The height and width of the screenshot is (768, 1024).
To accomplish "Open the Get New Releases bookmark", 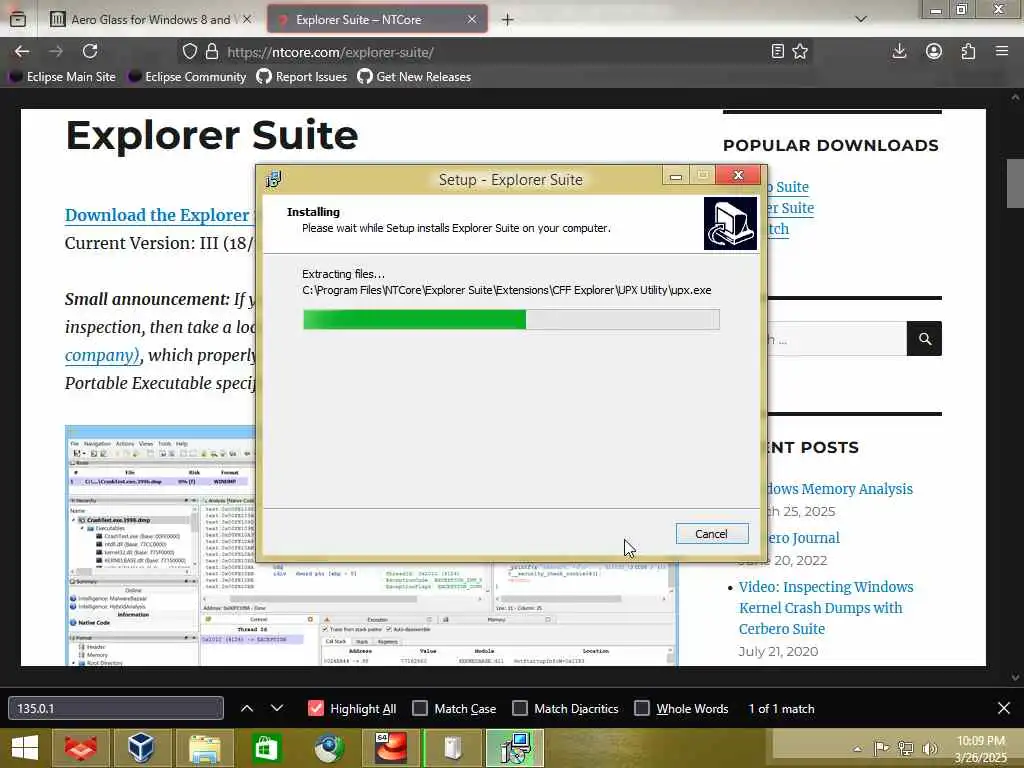I will pyautogui.click(x=414, y=77).
